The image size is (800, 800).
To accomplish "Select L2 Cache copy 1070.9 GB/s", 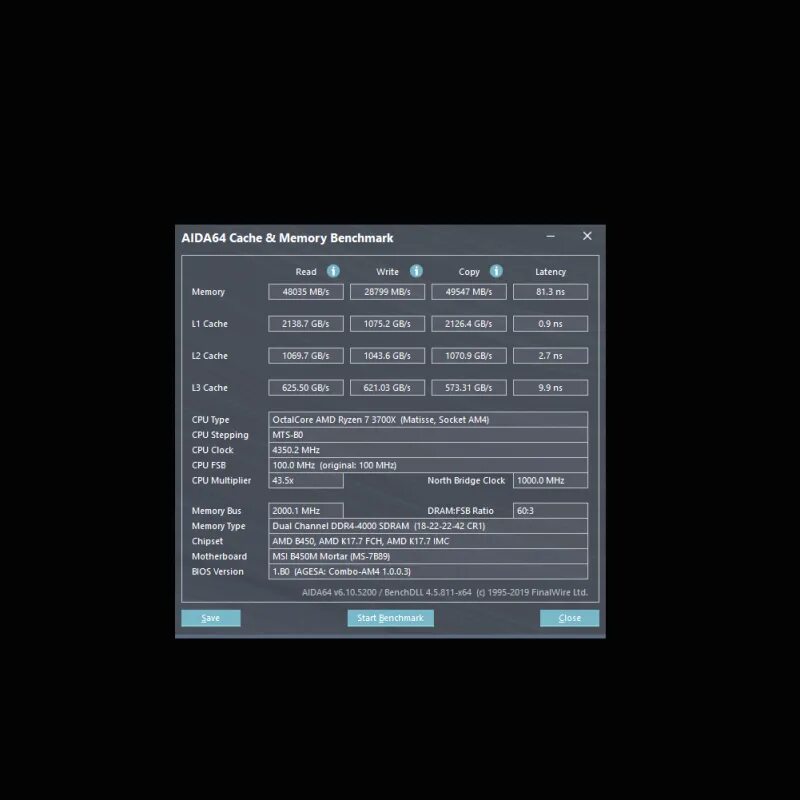I will coord(469,356).
